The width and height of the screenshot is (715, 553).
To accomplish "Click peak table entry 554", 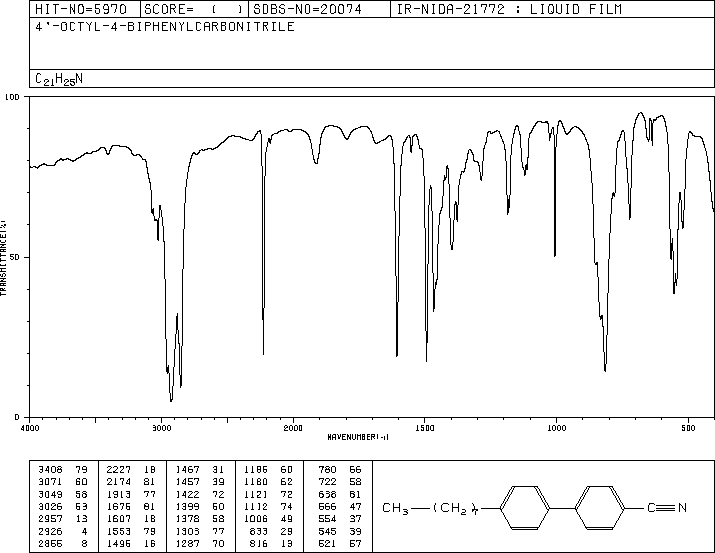I will [327, 519].
